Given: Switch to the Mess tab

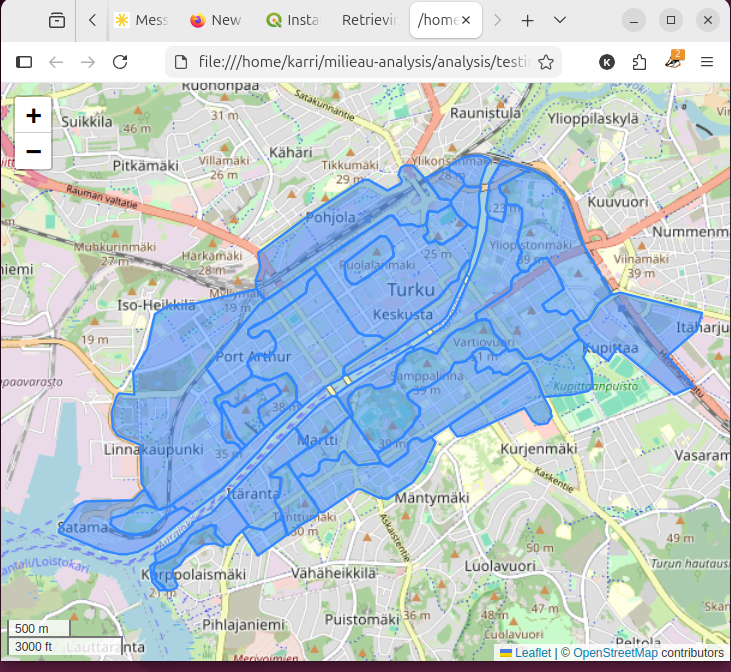Looking at the screenshot, I should (x=140, y=20).
